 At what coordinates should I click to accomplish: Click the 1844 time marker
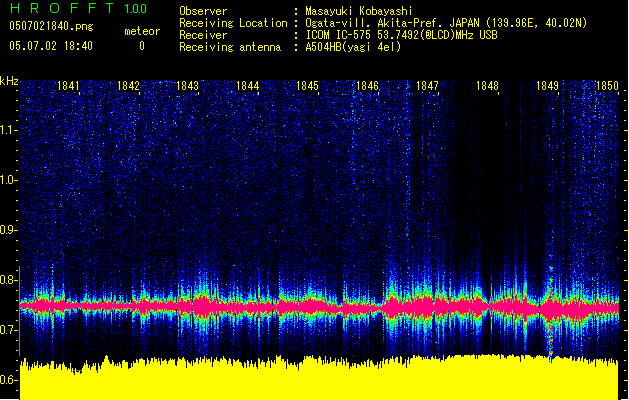click(x=248, y=86)
